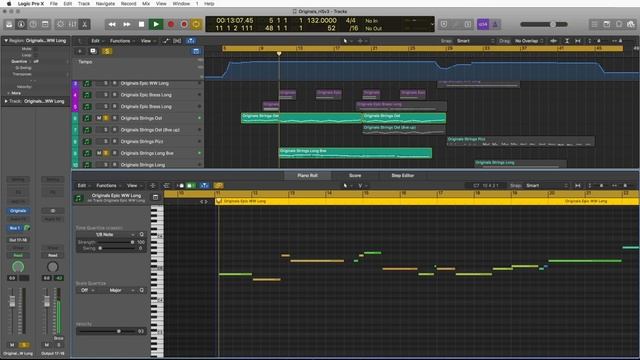This screenshot has width=640, height=360.
Task: Click the Originals Strings Long 8ve track icon
Action: coord(87,153)
